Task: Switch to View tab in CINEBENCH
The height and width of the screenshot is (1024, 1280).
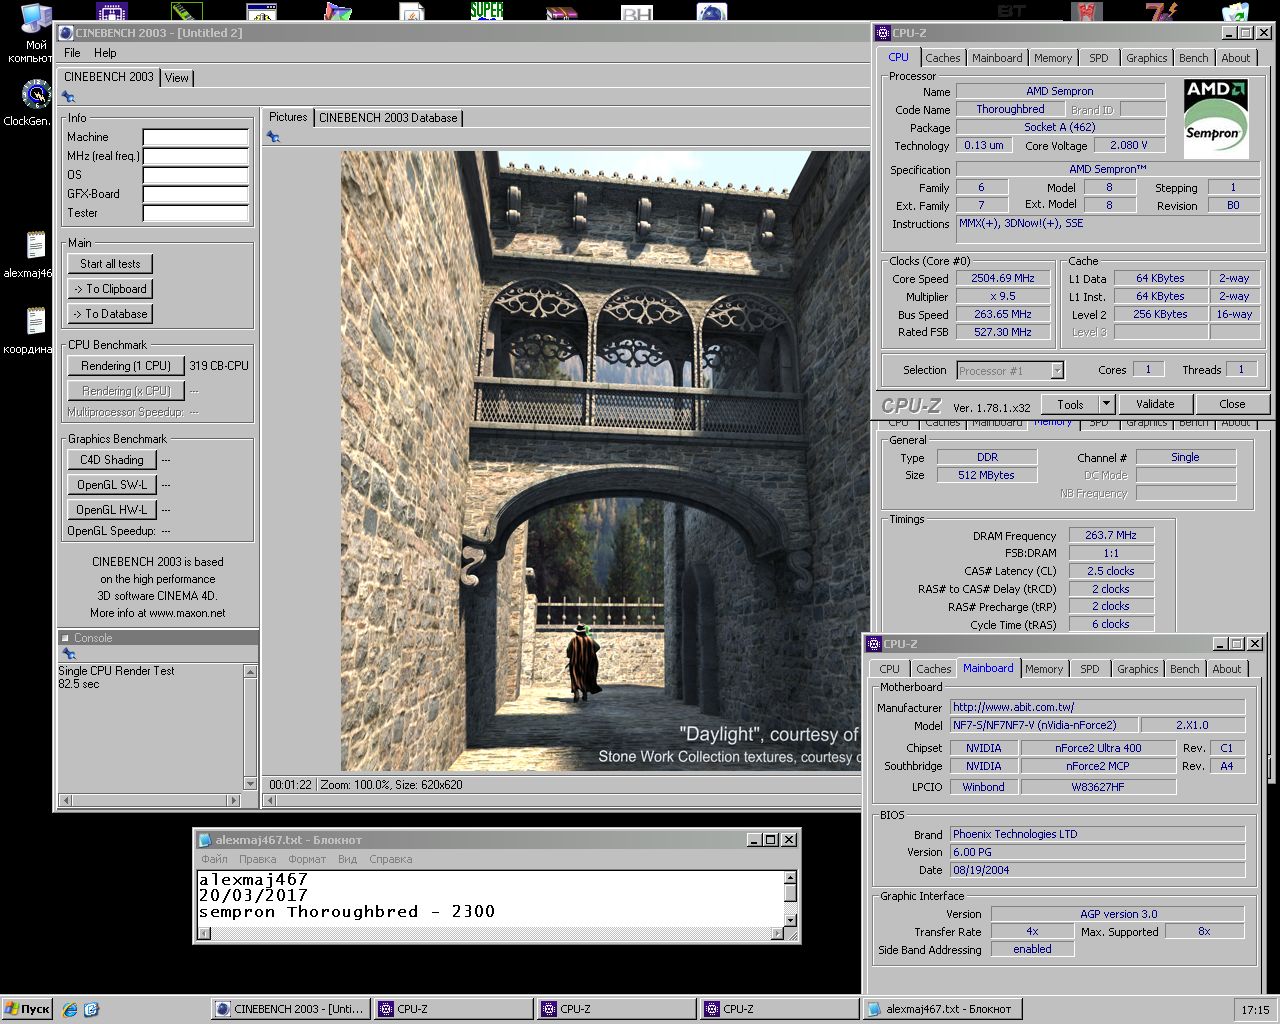Action: click(x=177, y=78)
